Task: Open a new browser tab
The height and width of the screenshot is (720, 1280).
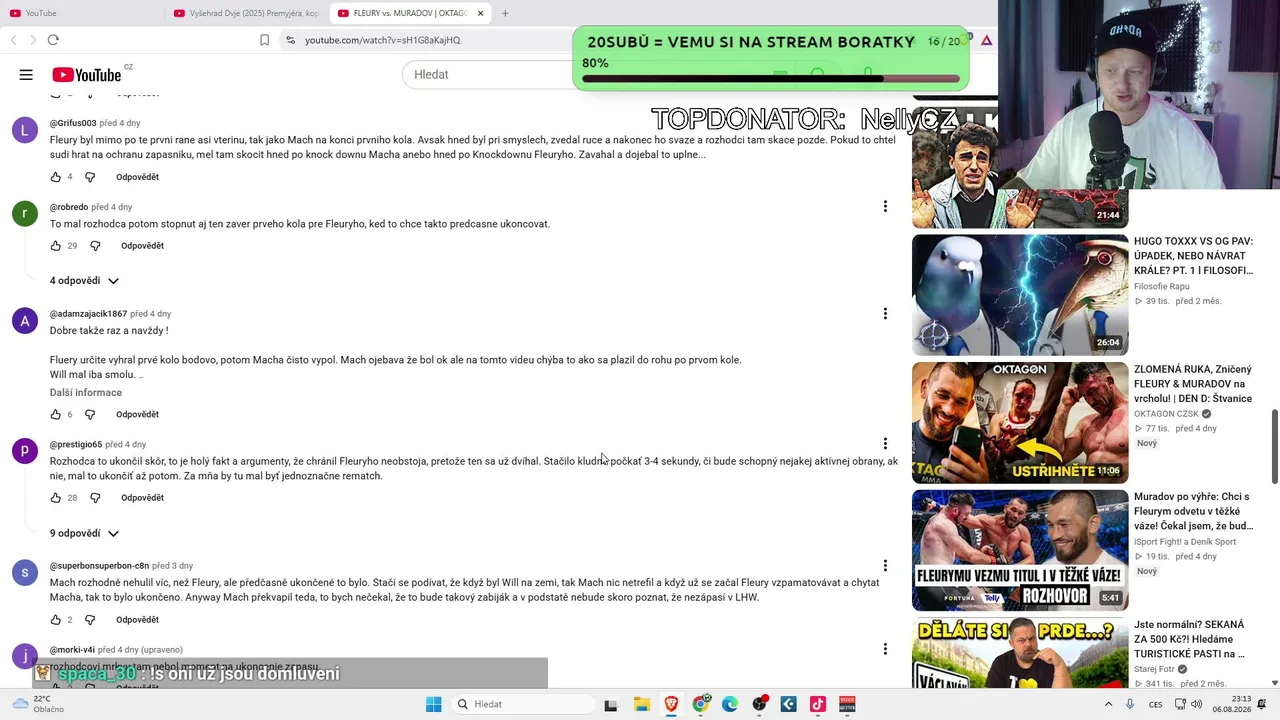Action: (505, 13)
